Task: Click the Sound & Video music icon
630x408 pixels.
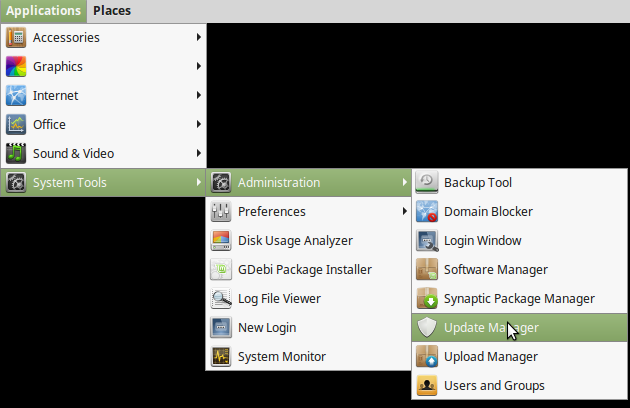Action: pyautogui.click(x=16, y=153)
